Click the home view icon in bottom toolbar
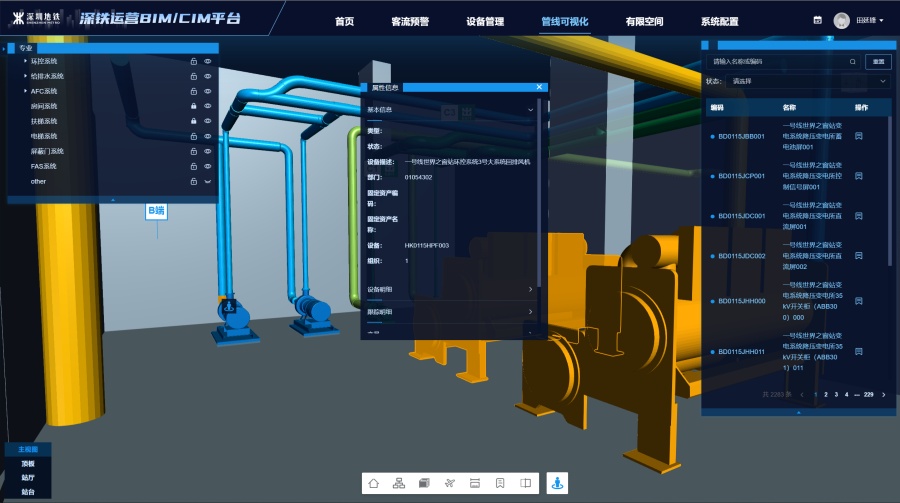This screenshot has width=900, height=503. click(373, 483)
